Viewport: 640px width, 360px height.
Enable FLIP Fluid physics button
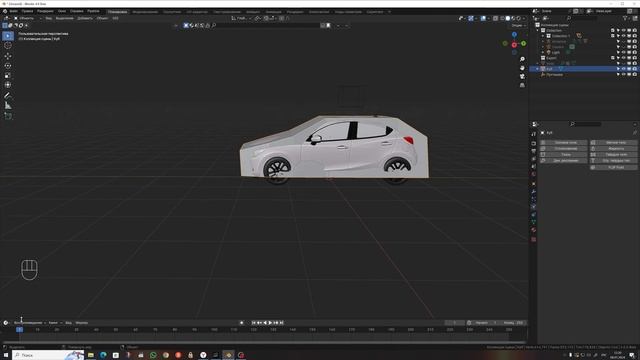coord(613,167)
